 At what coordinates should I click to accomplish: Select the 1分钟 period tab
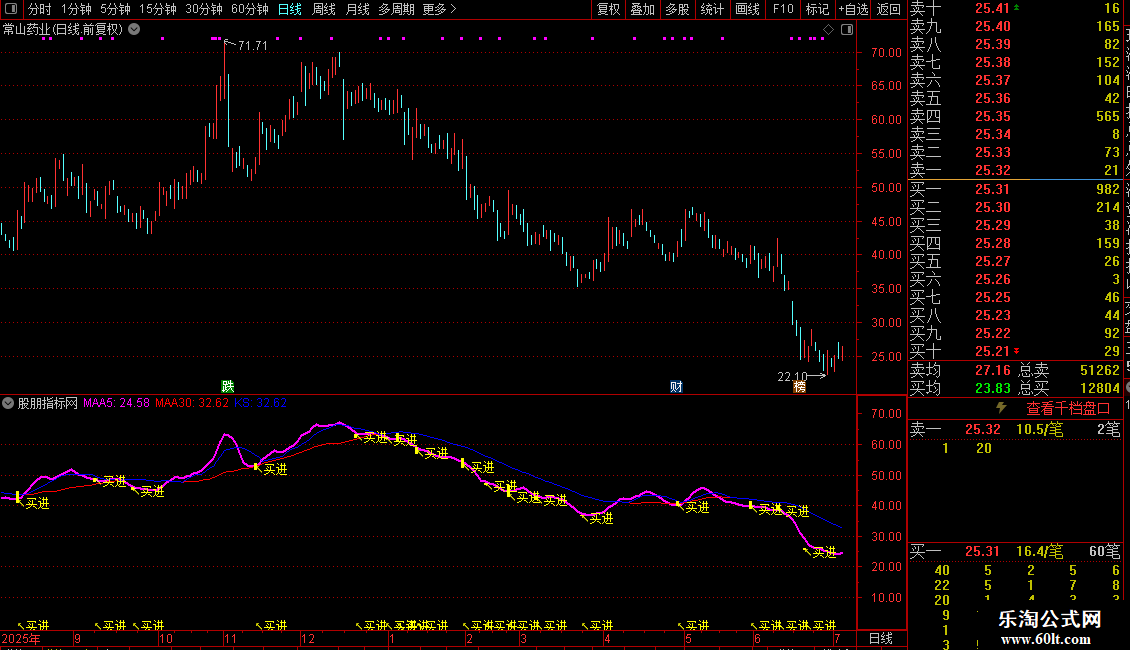tap(76, 9)
